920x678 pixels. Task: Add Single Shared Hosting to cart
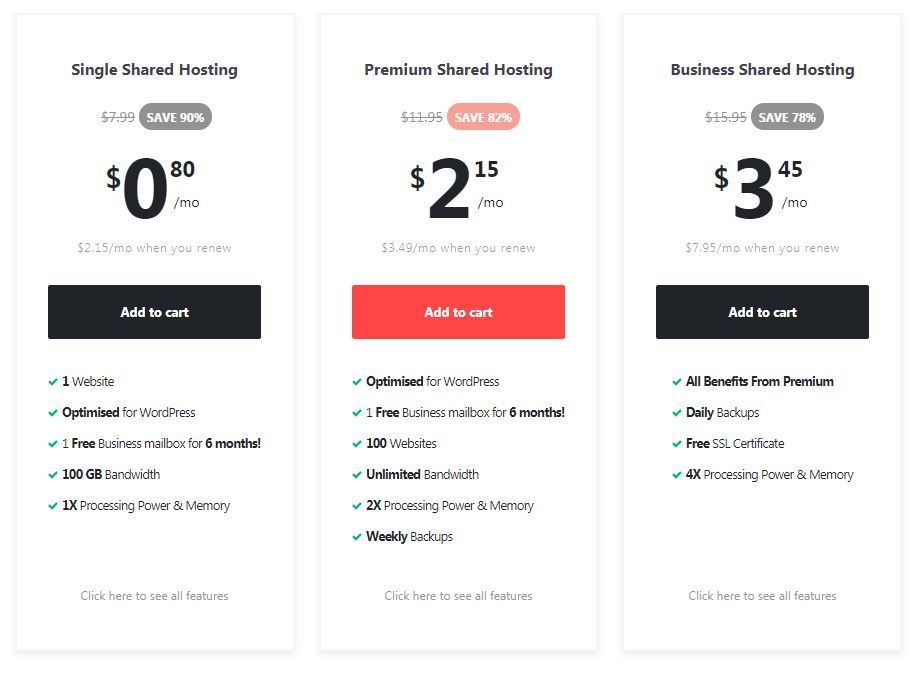pyautogui.click(x=154, y=312)
